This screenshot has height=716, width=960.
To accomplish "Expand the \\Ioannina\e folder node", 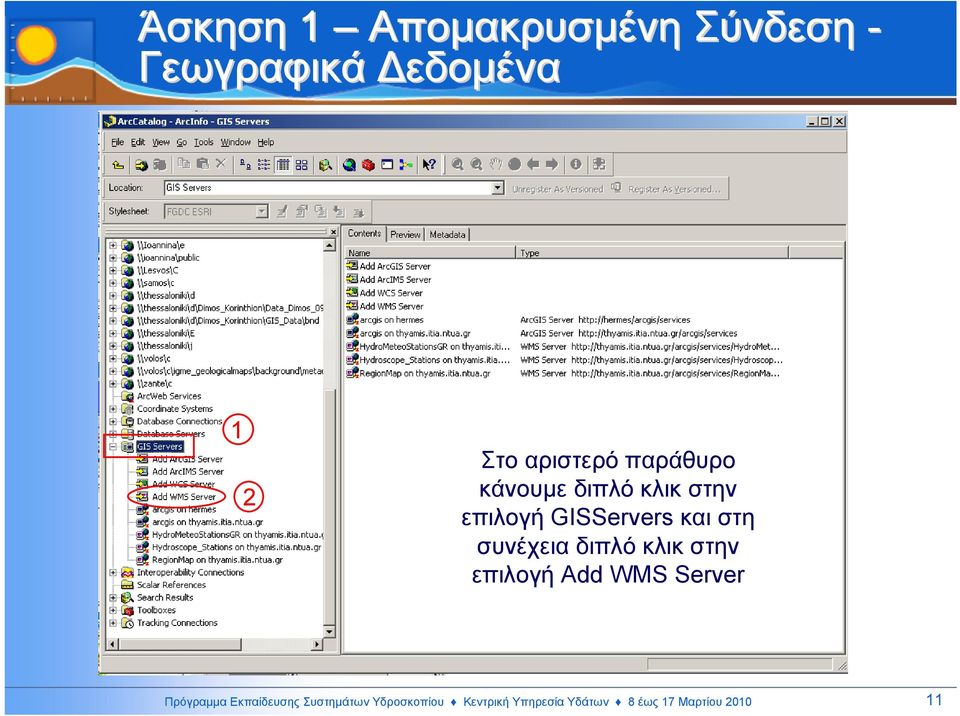I will point(113,245).
